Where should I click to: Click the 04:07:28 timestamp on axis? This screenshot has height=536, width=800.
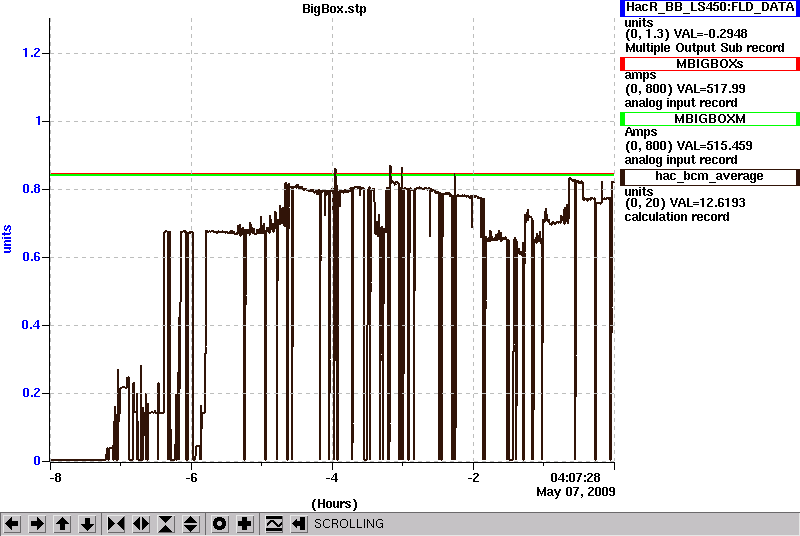tap(575, 478)
